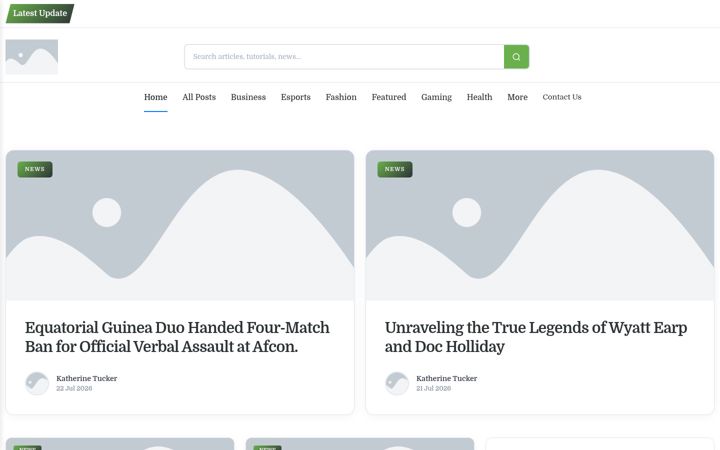The height and width of the screenshot is (450, 720).
Task: Click NEWS tag on Wyatt Earp article
Action: 395,169
